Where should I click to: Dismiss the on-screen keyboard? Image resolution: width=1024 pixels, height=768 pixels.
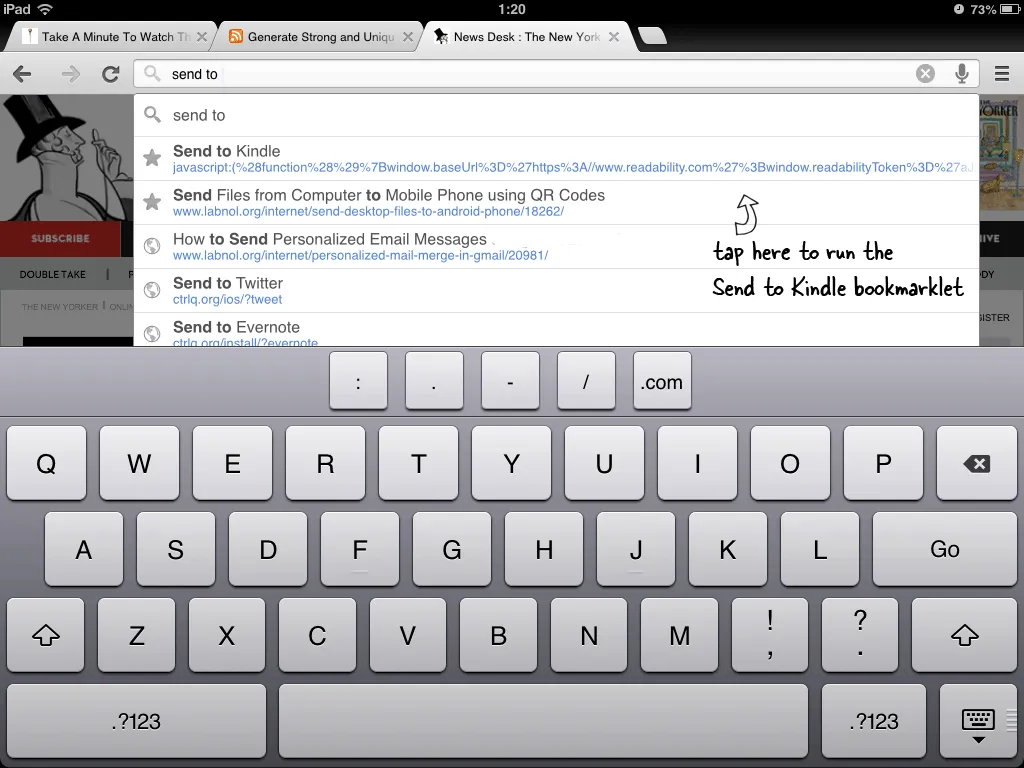click(977, 721)
